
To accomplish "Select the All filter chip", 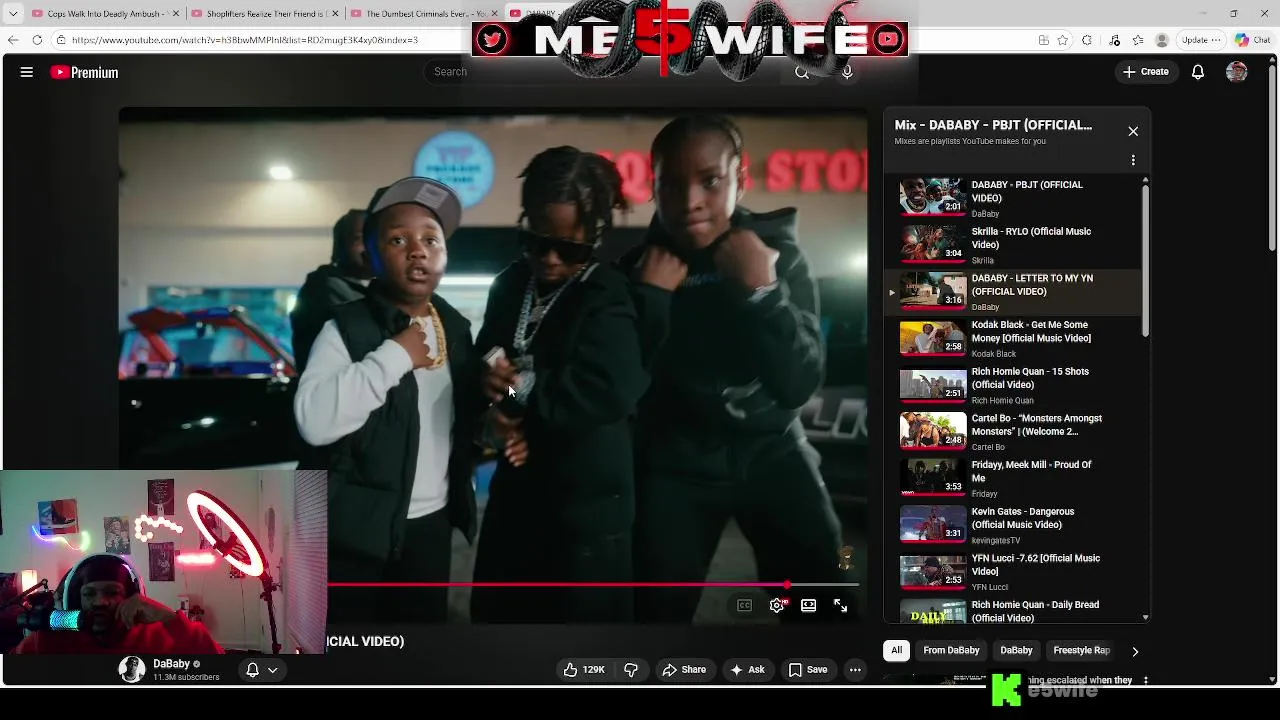I will 897,650.
